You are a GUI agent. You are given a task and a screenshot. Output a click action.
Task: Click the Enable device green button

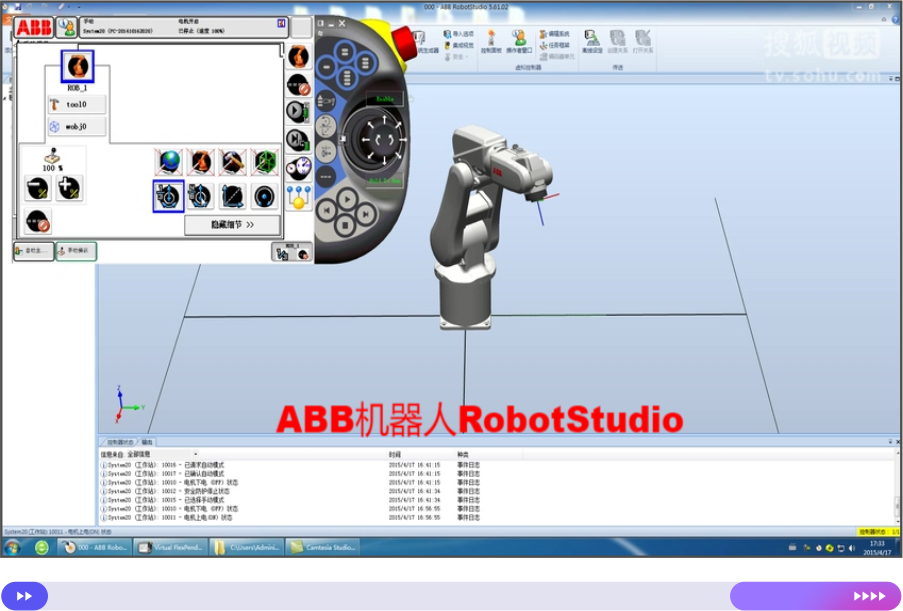click(x=386, y=99)
